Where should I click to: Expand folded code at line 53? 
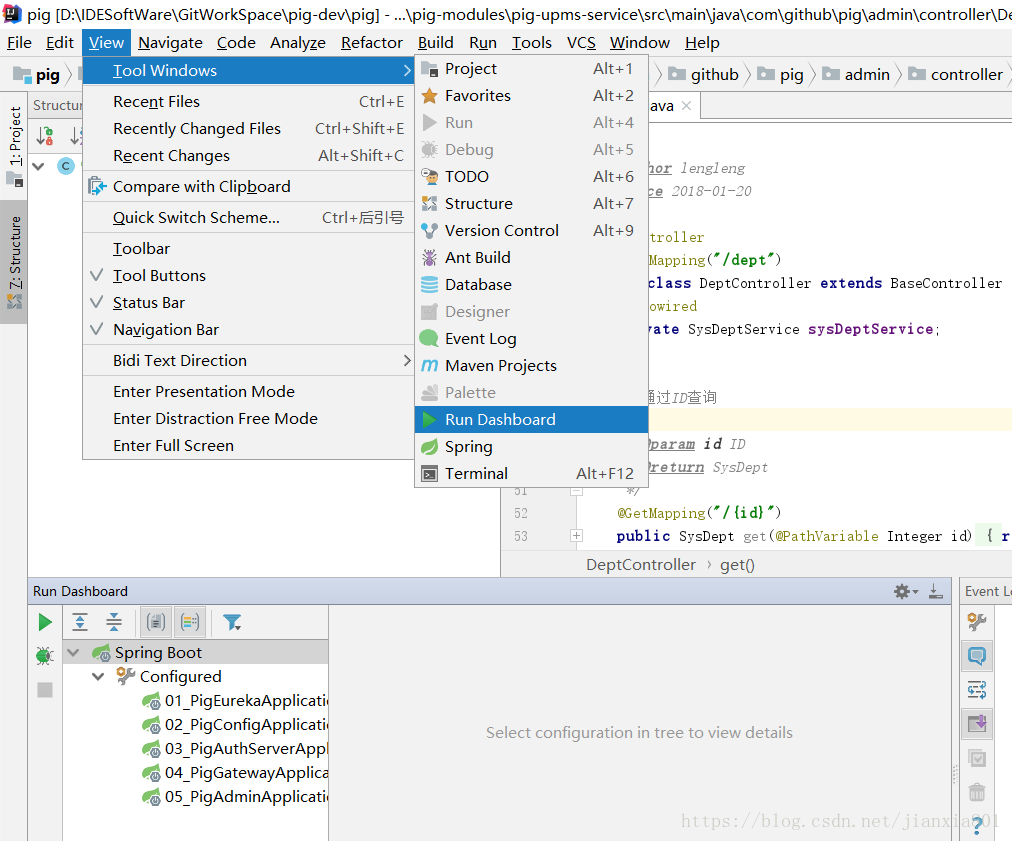(576, 536)
